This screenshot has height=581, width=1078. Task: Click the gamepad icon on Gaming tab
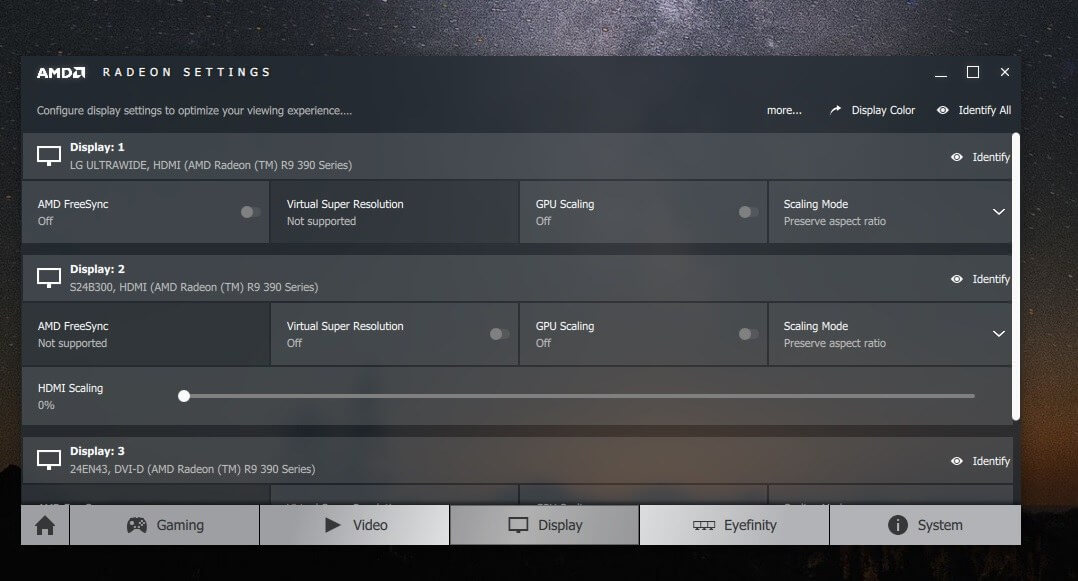click(x=136, y=525)
